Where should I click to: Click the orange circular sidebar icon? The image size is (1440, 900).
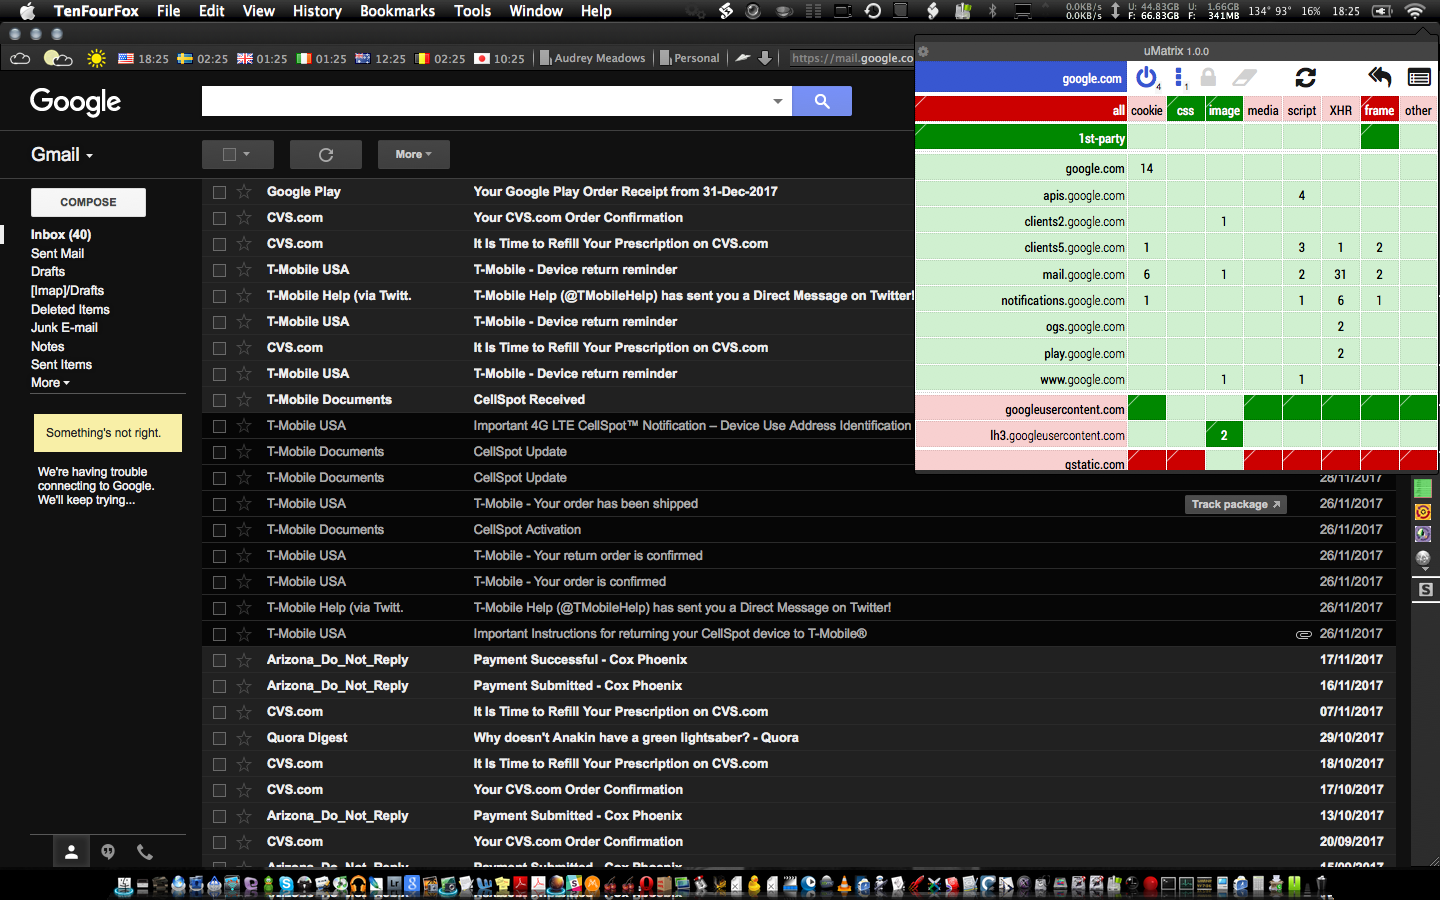click(x=1423, y=512)
